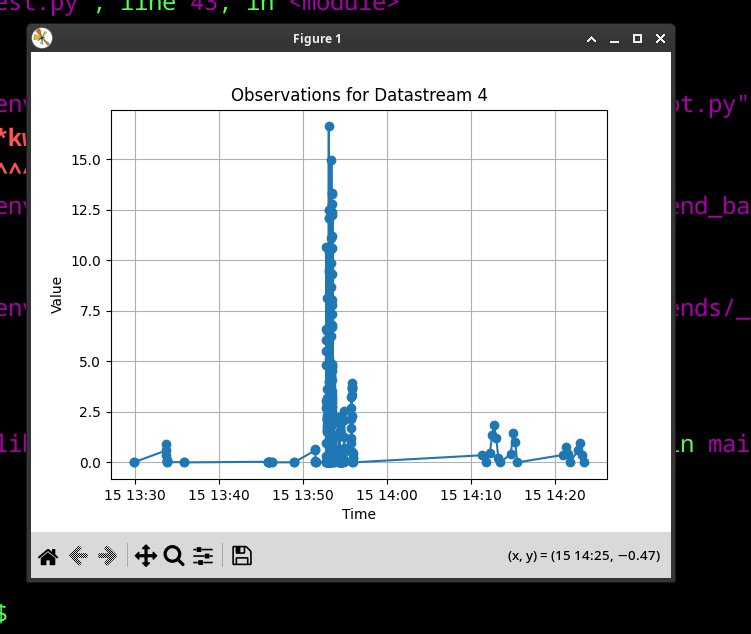Select the Time x-axis label
751x634 pixels.
click(x=359, y=514)
